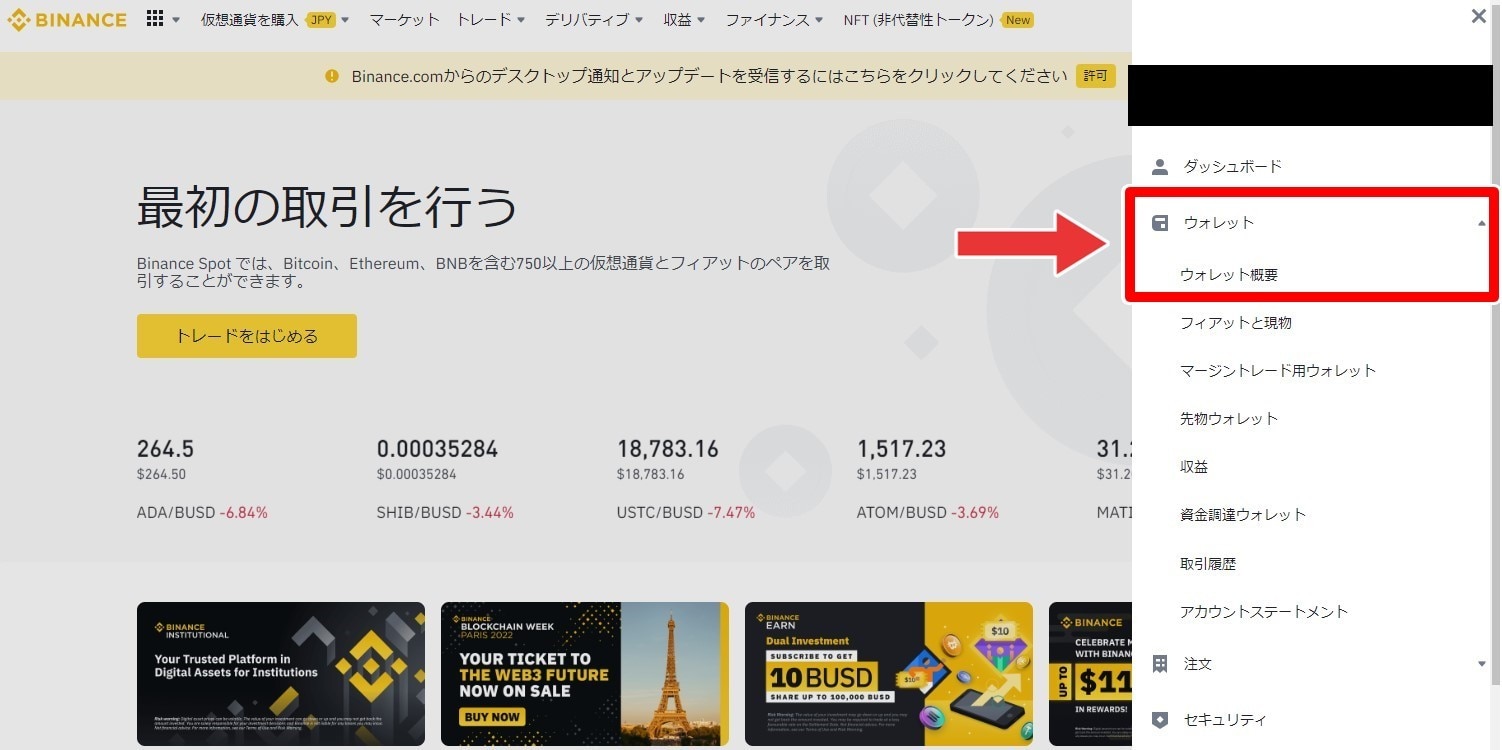Click the -6.84% change value
This screenshot has height=750, width=1502.
(x=244, y=513)
